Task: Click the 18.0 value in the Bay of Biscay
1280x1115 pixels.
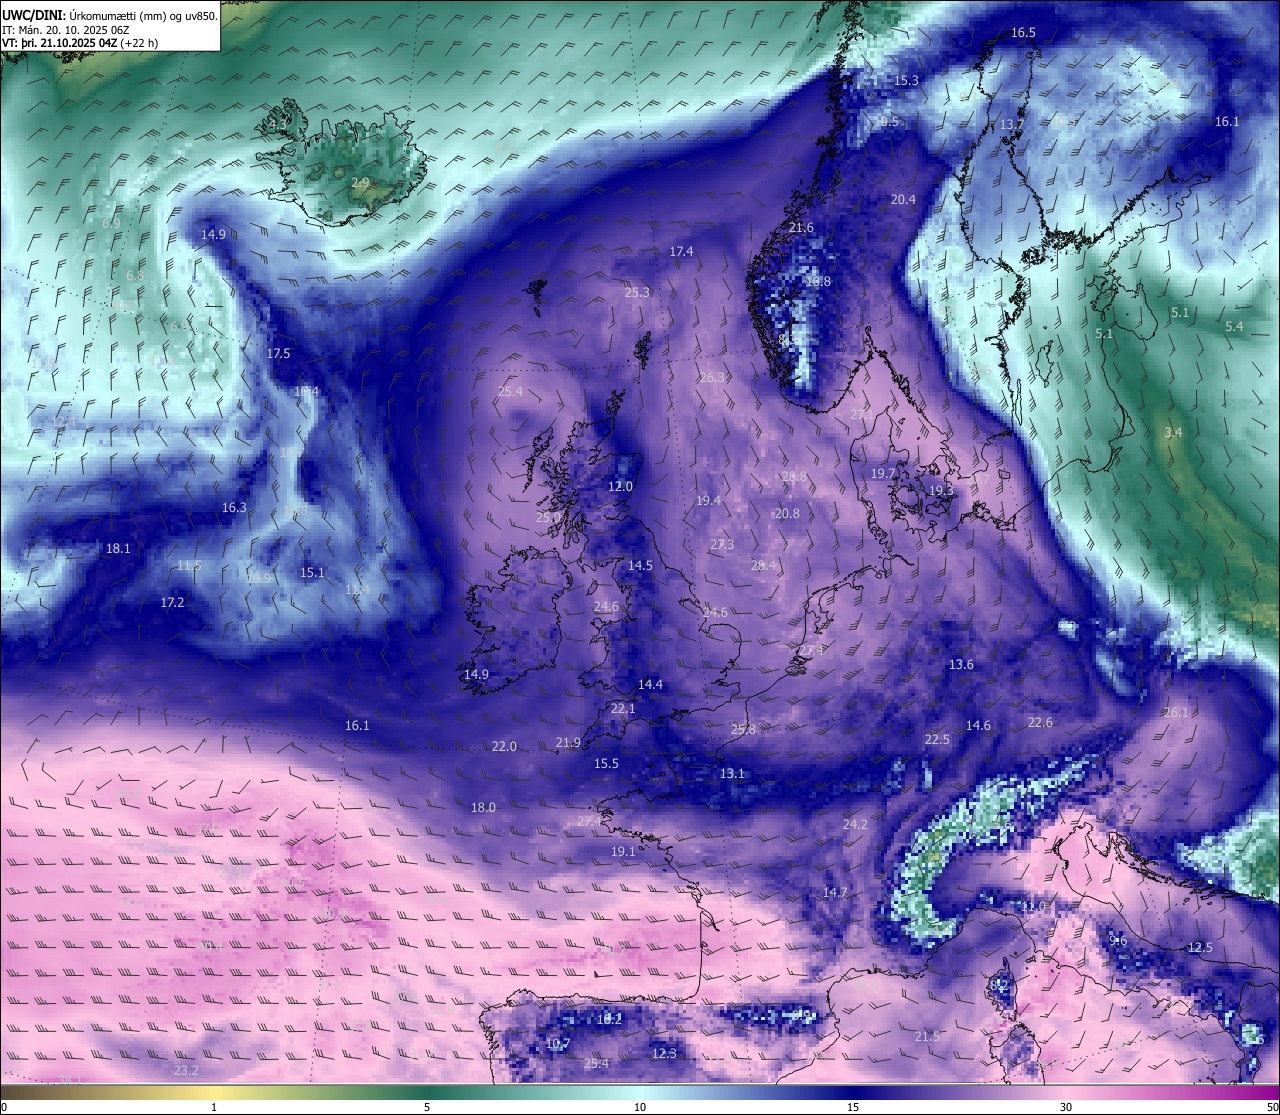Action: 483,808
